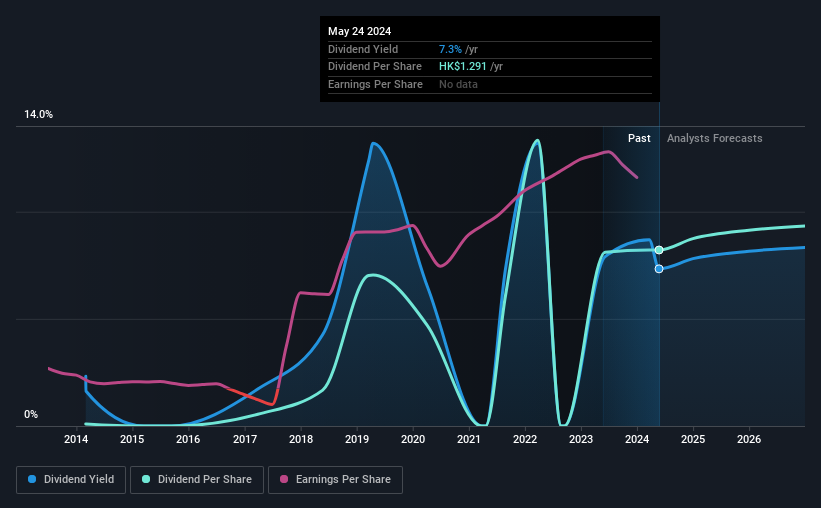Screen dimensions: 821x508
Task: Click the HK$1.291 dividend per share value
Action: point(463,67)
